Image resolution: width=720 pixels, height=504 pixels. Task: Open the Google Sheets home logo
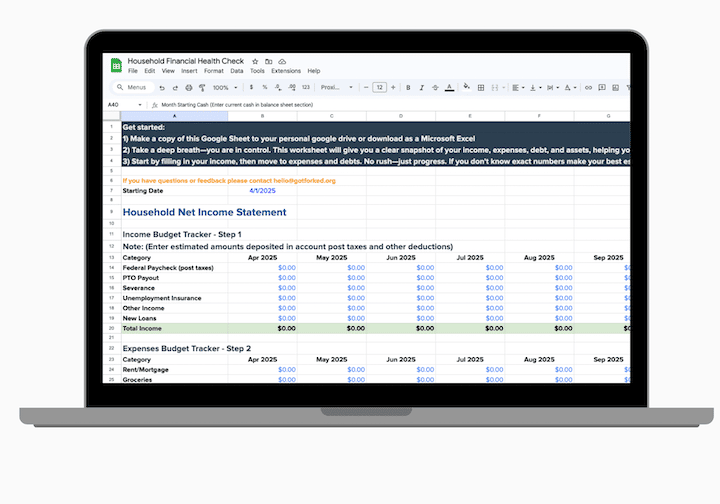coord(116,65)
